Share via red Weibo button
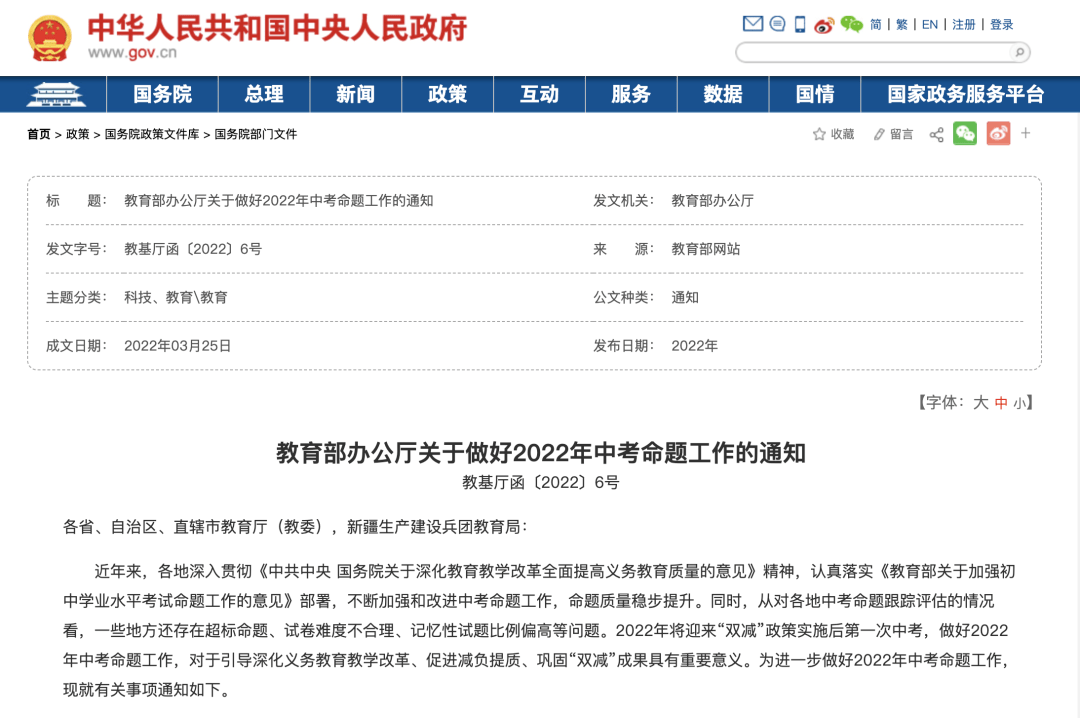This screenshot has height=718, width=1080. tap(998, 134)
